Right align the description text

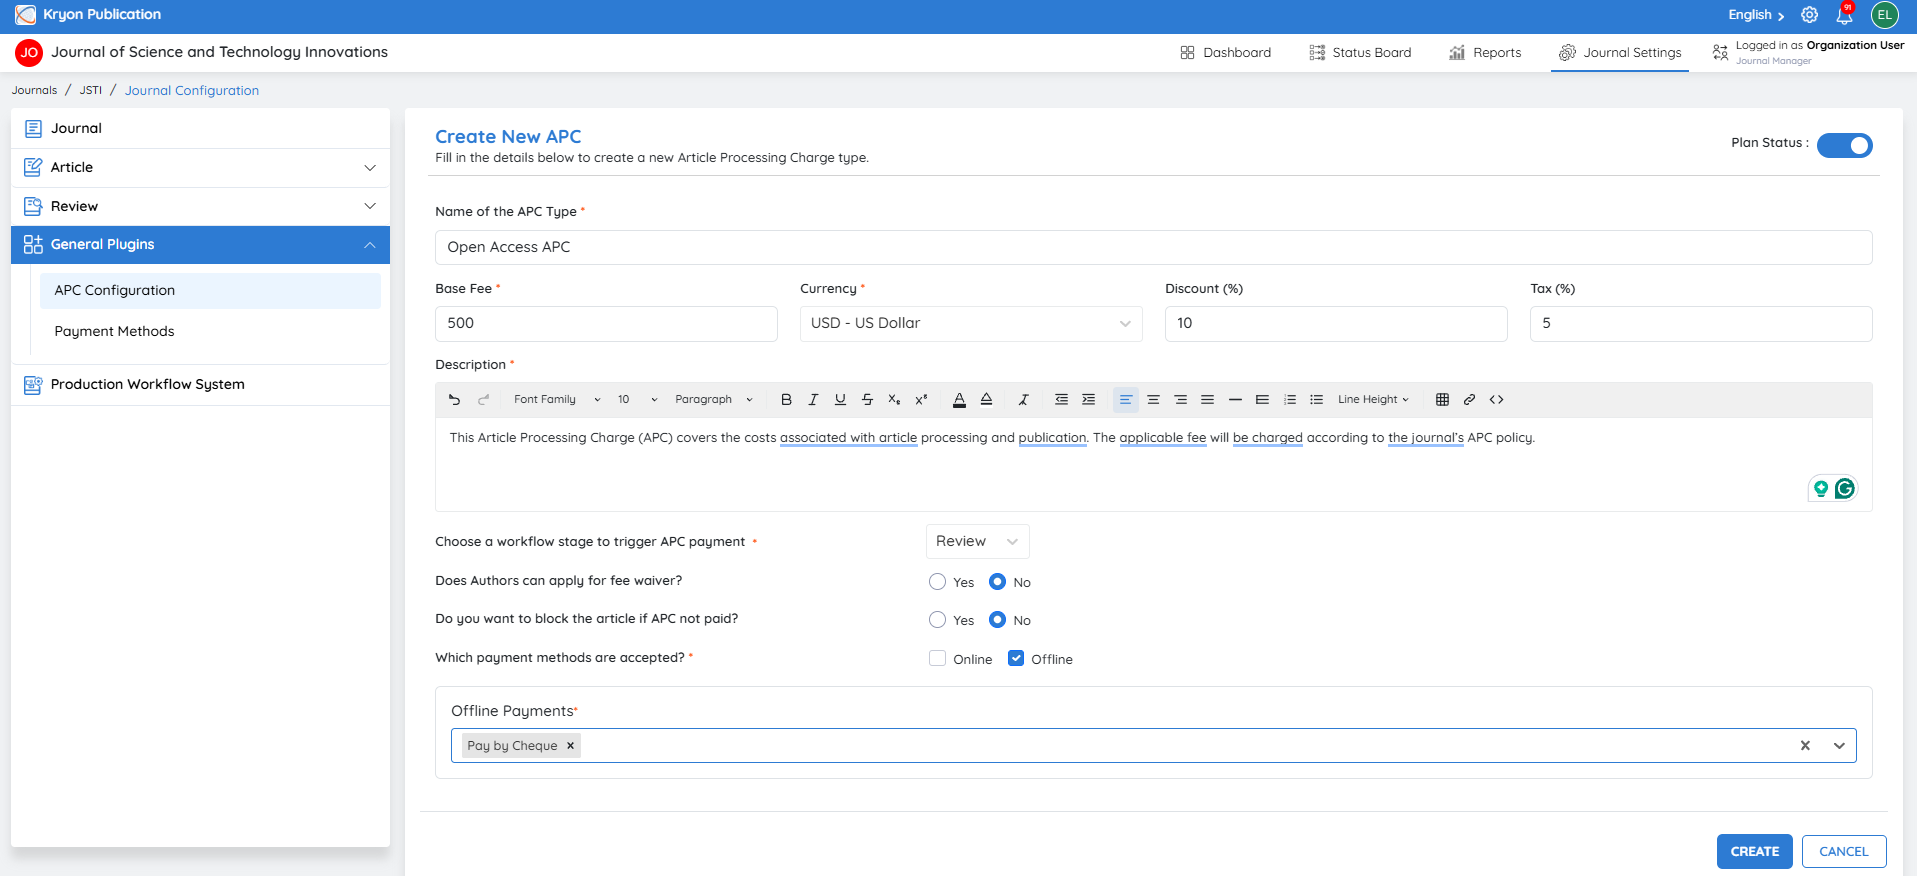(x=1180, y=400)
